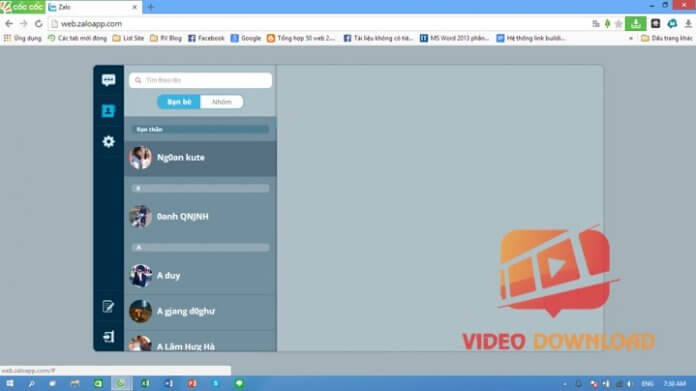Click the green leaf icon in address bar
The height and width of the screenshot is (391, 696).
608,24
